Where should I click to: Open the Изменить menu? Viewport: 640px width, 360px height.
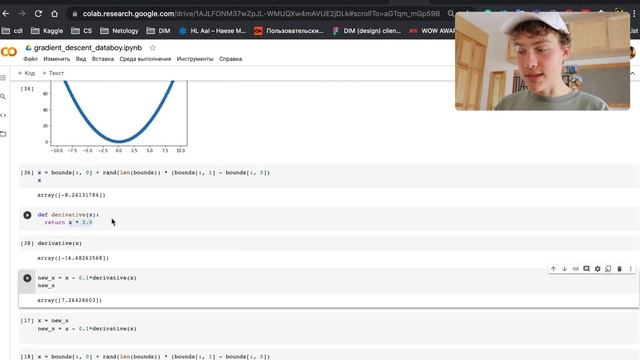tap(57, 59)
